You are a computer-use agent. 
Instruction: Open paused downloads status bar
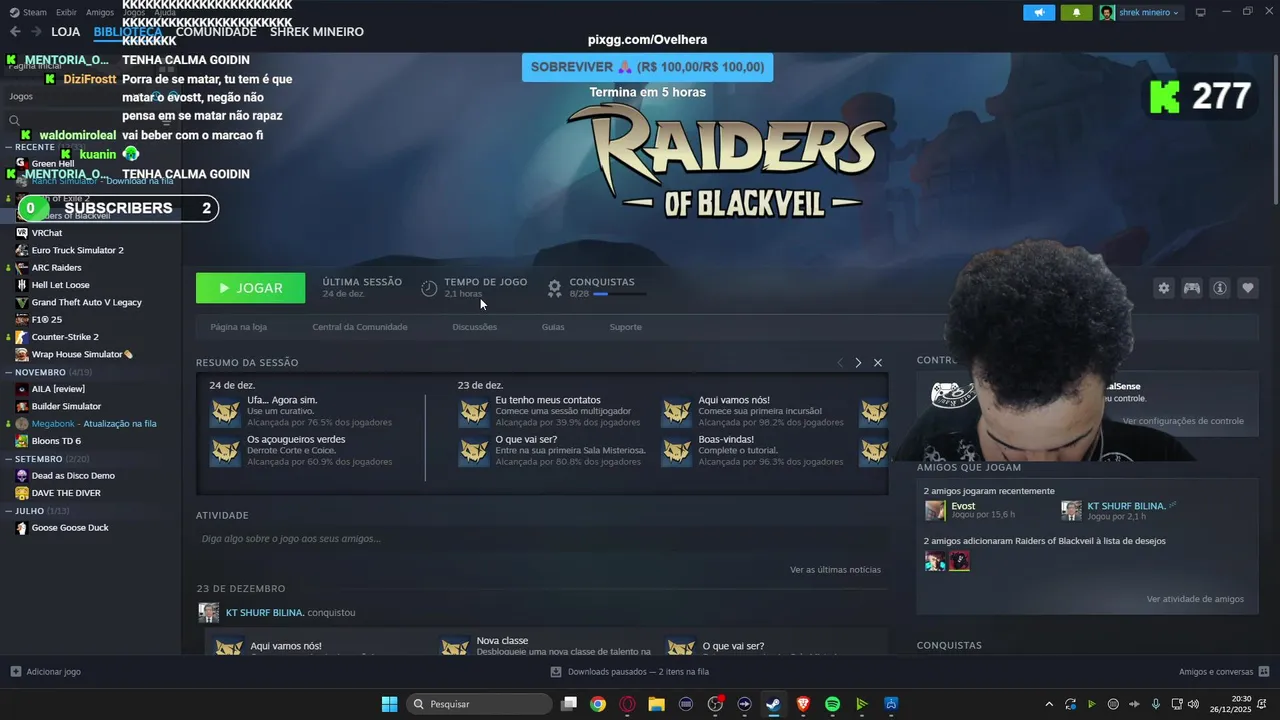tap(630, 672)
